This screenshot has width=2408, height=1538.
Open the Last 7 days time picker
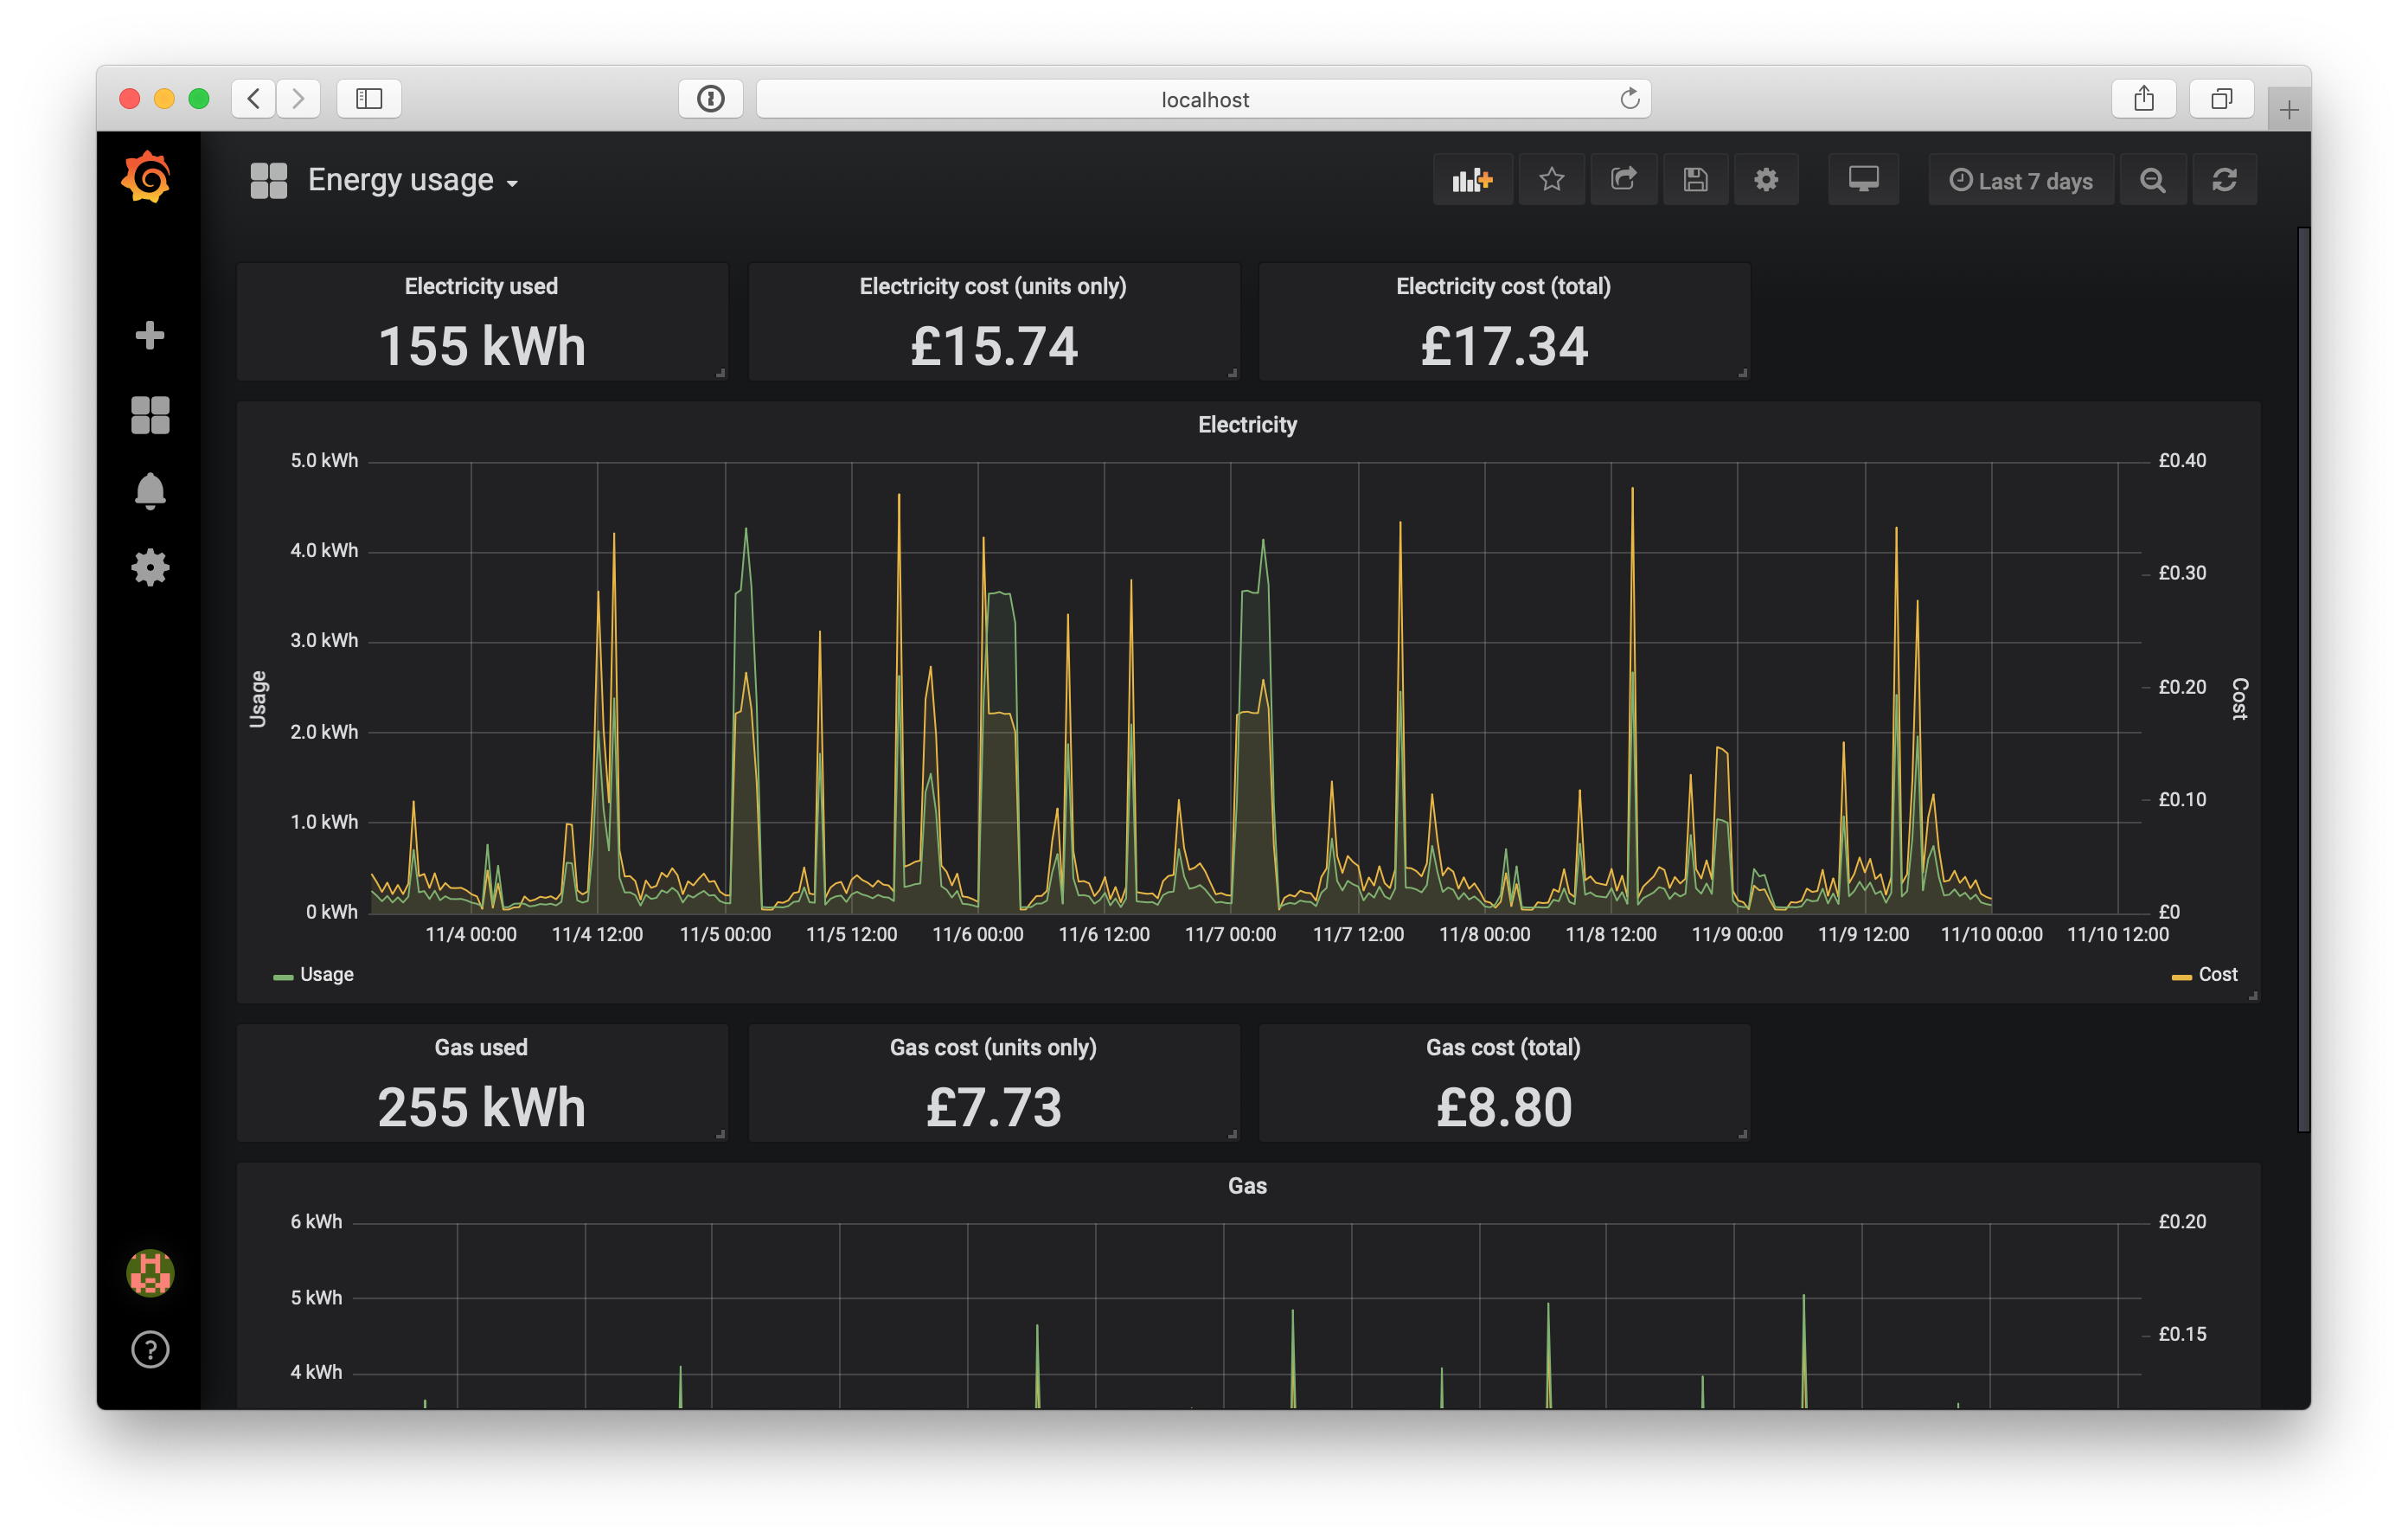click(2021, 181)
